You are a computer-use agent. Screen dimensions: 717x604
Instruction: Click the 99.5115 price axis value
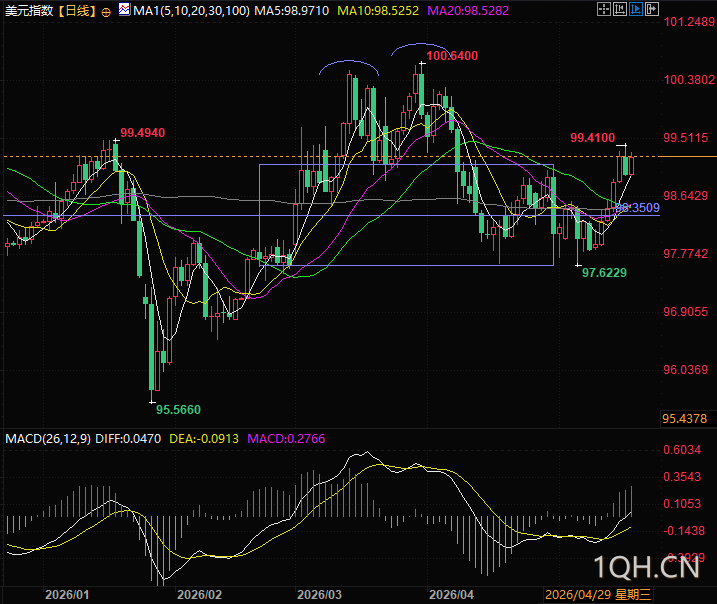coord(685,138)
